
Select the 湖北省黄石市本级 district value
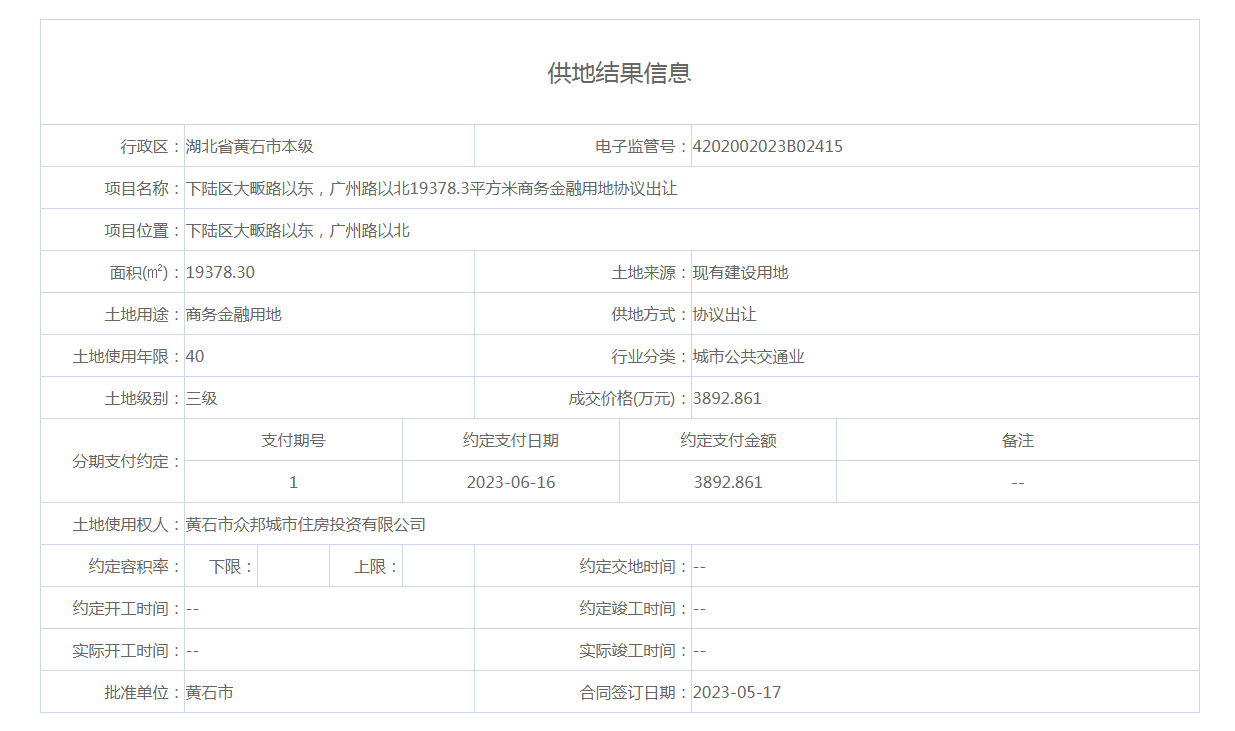tap(250, 146)
